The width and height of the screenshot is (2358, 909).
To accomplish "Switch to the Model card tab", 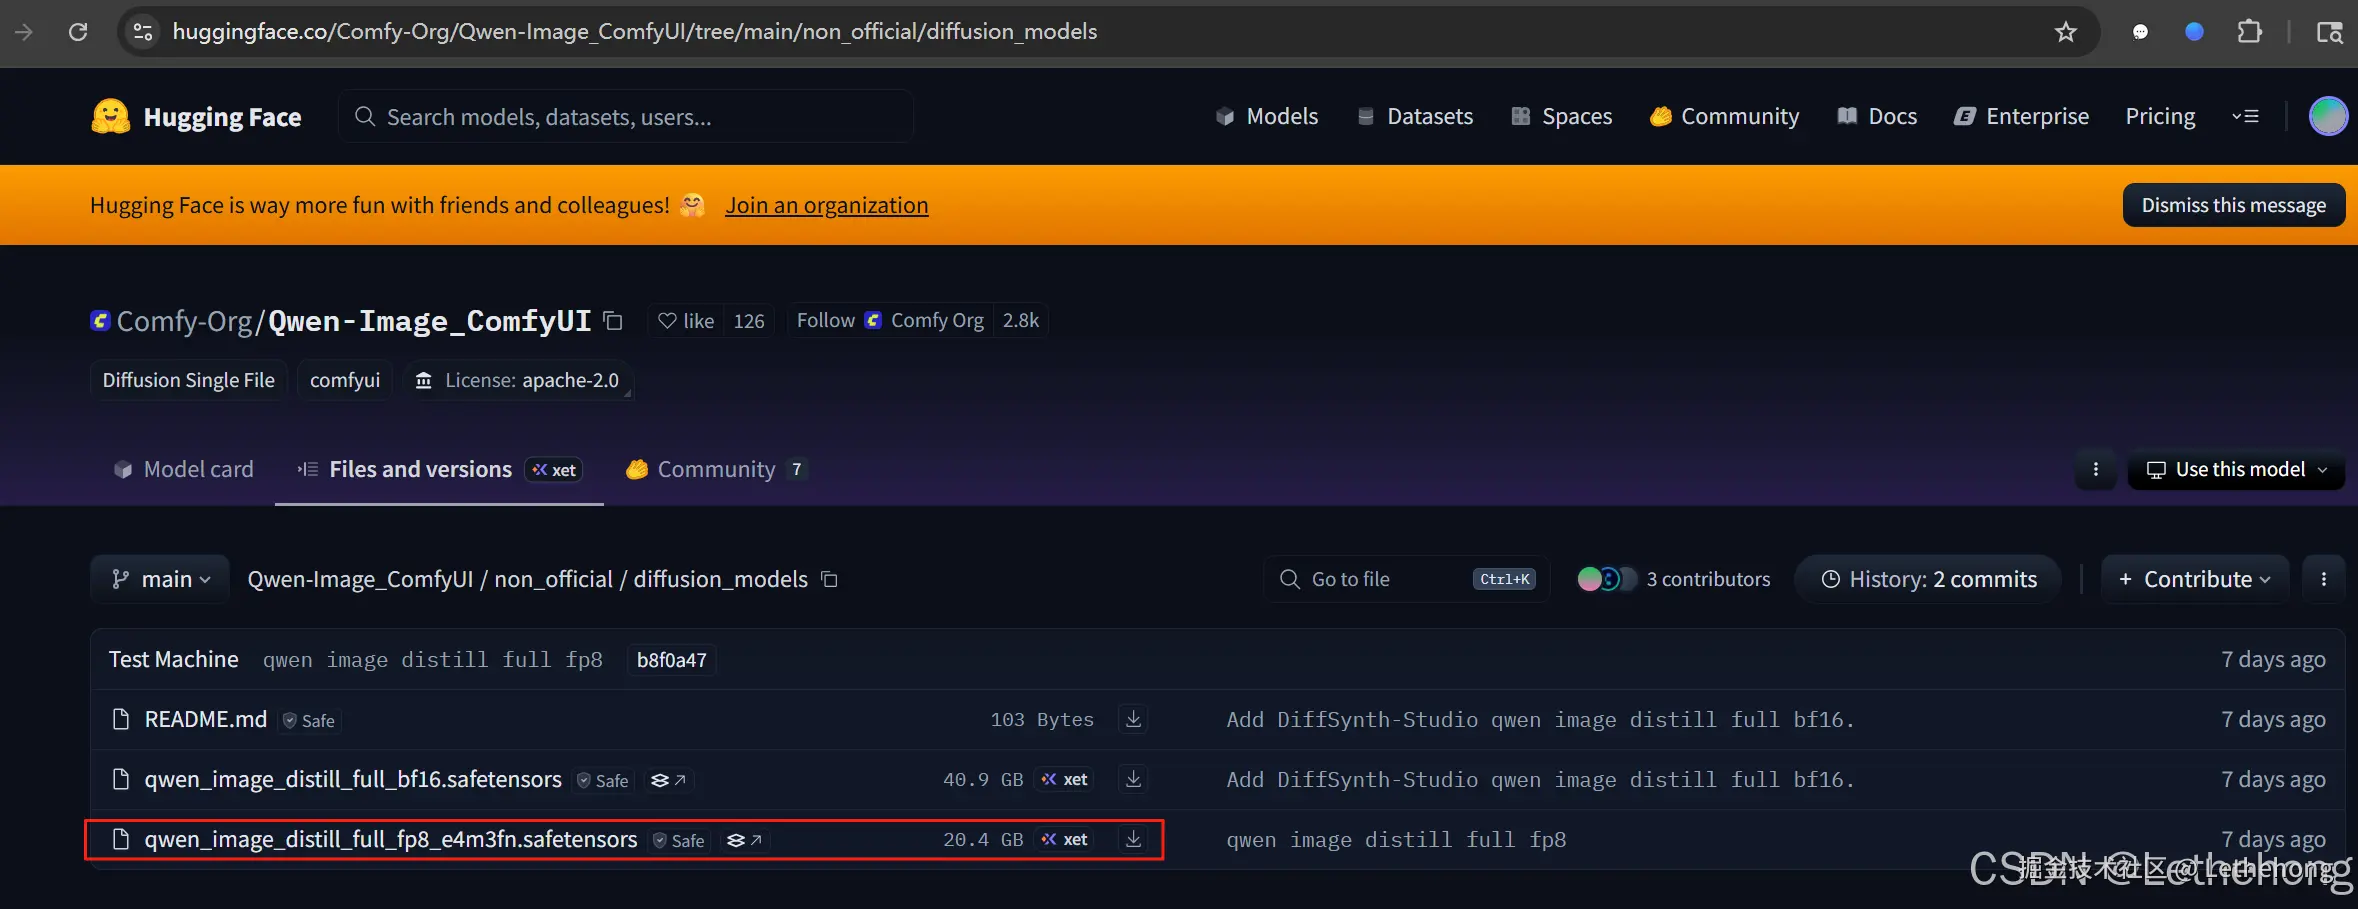I will (x=184, y=469).
